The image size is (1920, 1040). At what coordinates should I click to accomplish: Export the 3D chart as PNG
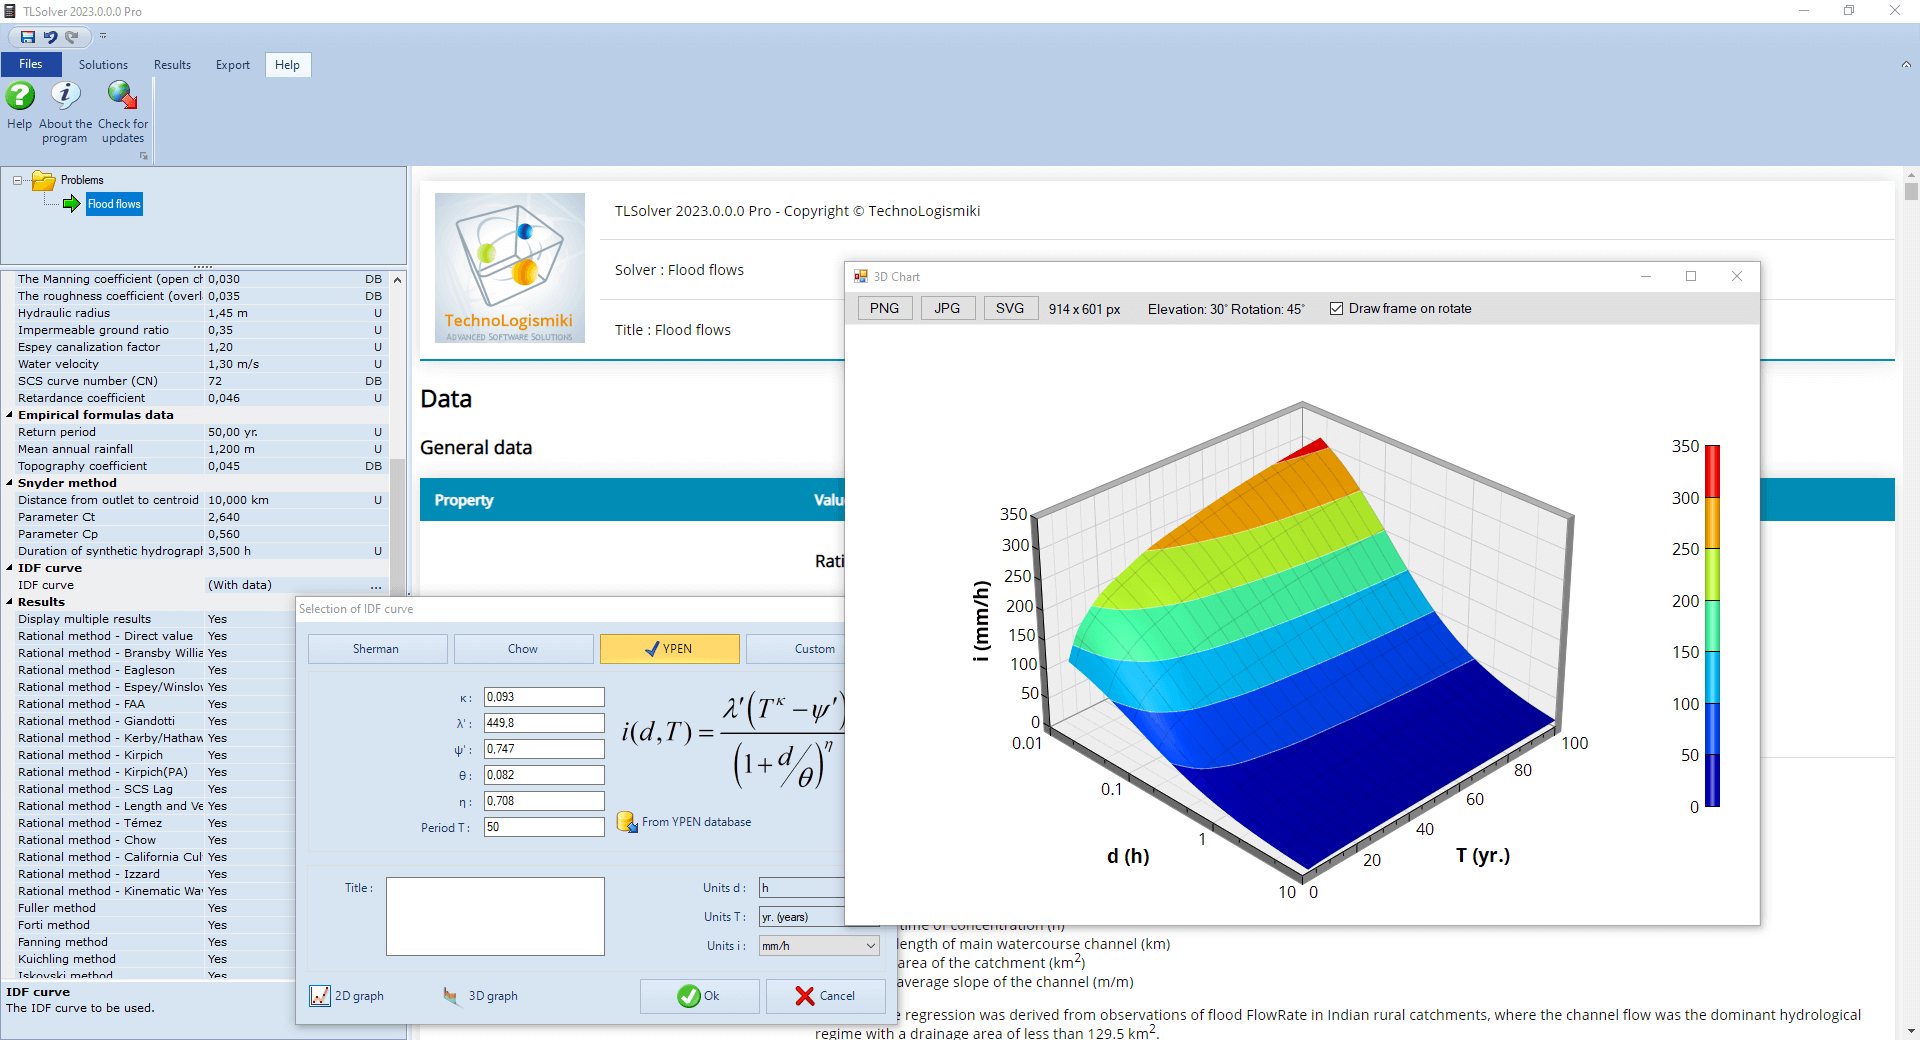(x=884, y=309)
